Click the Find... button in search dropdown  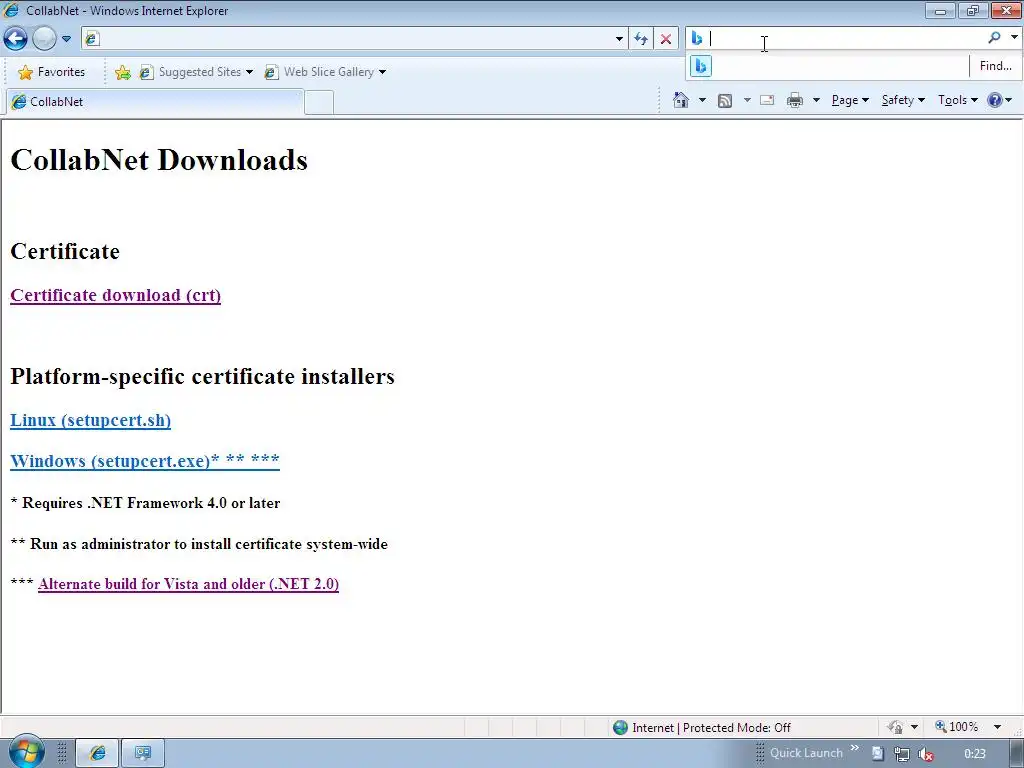click(x=995, y=66)
